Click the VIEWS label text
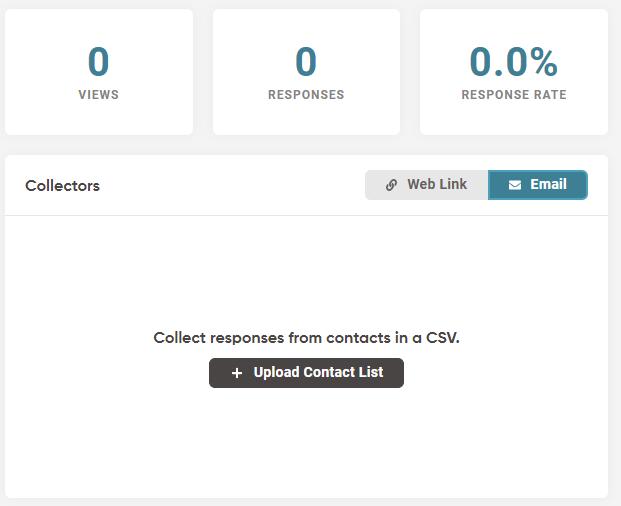Screen dimensions: 621x506 click(98, 95)
